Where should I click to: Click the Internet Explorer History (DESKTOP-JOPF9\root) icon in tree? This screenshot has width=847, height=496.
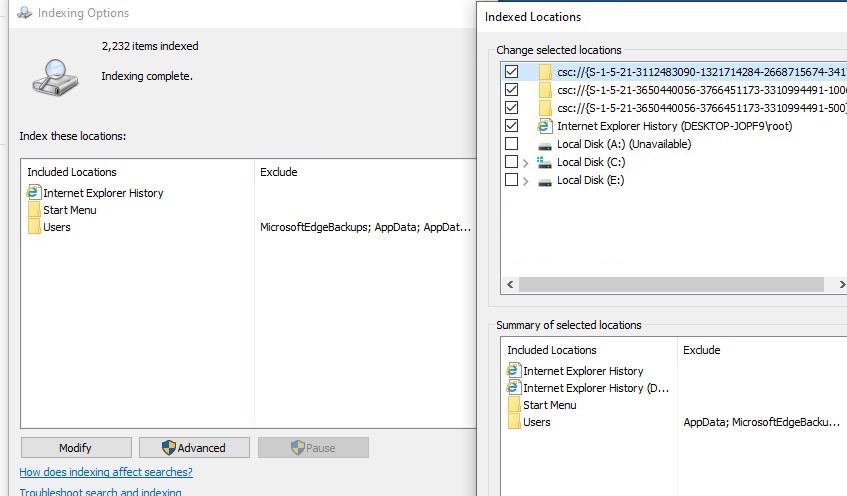click(x=545, y=126)
